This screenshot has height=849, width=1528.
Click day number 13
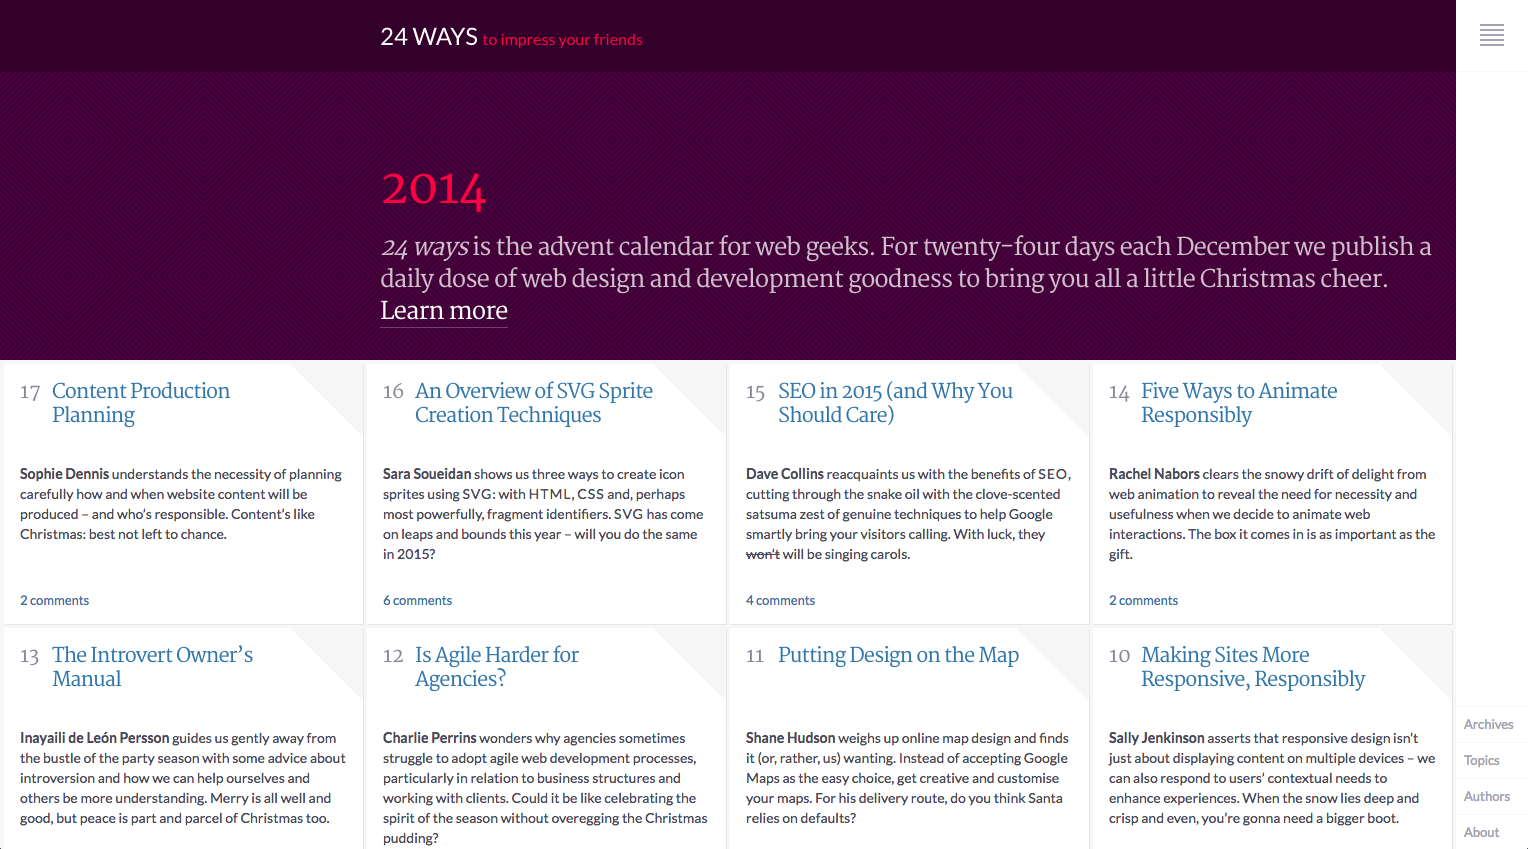[x=30, y=656]
